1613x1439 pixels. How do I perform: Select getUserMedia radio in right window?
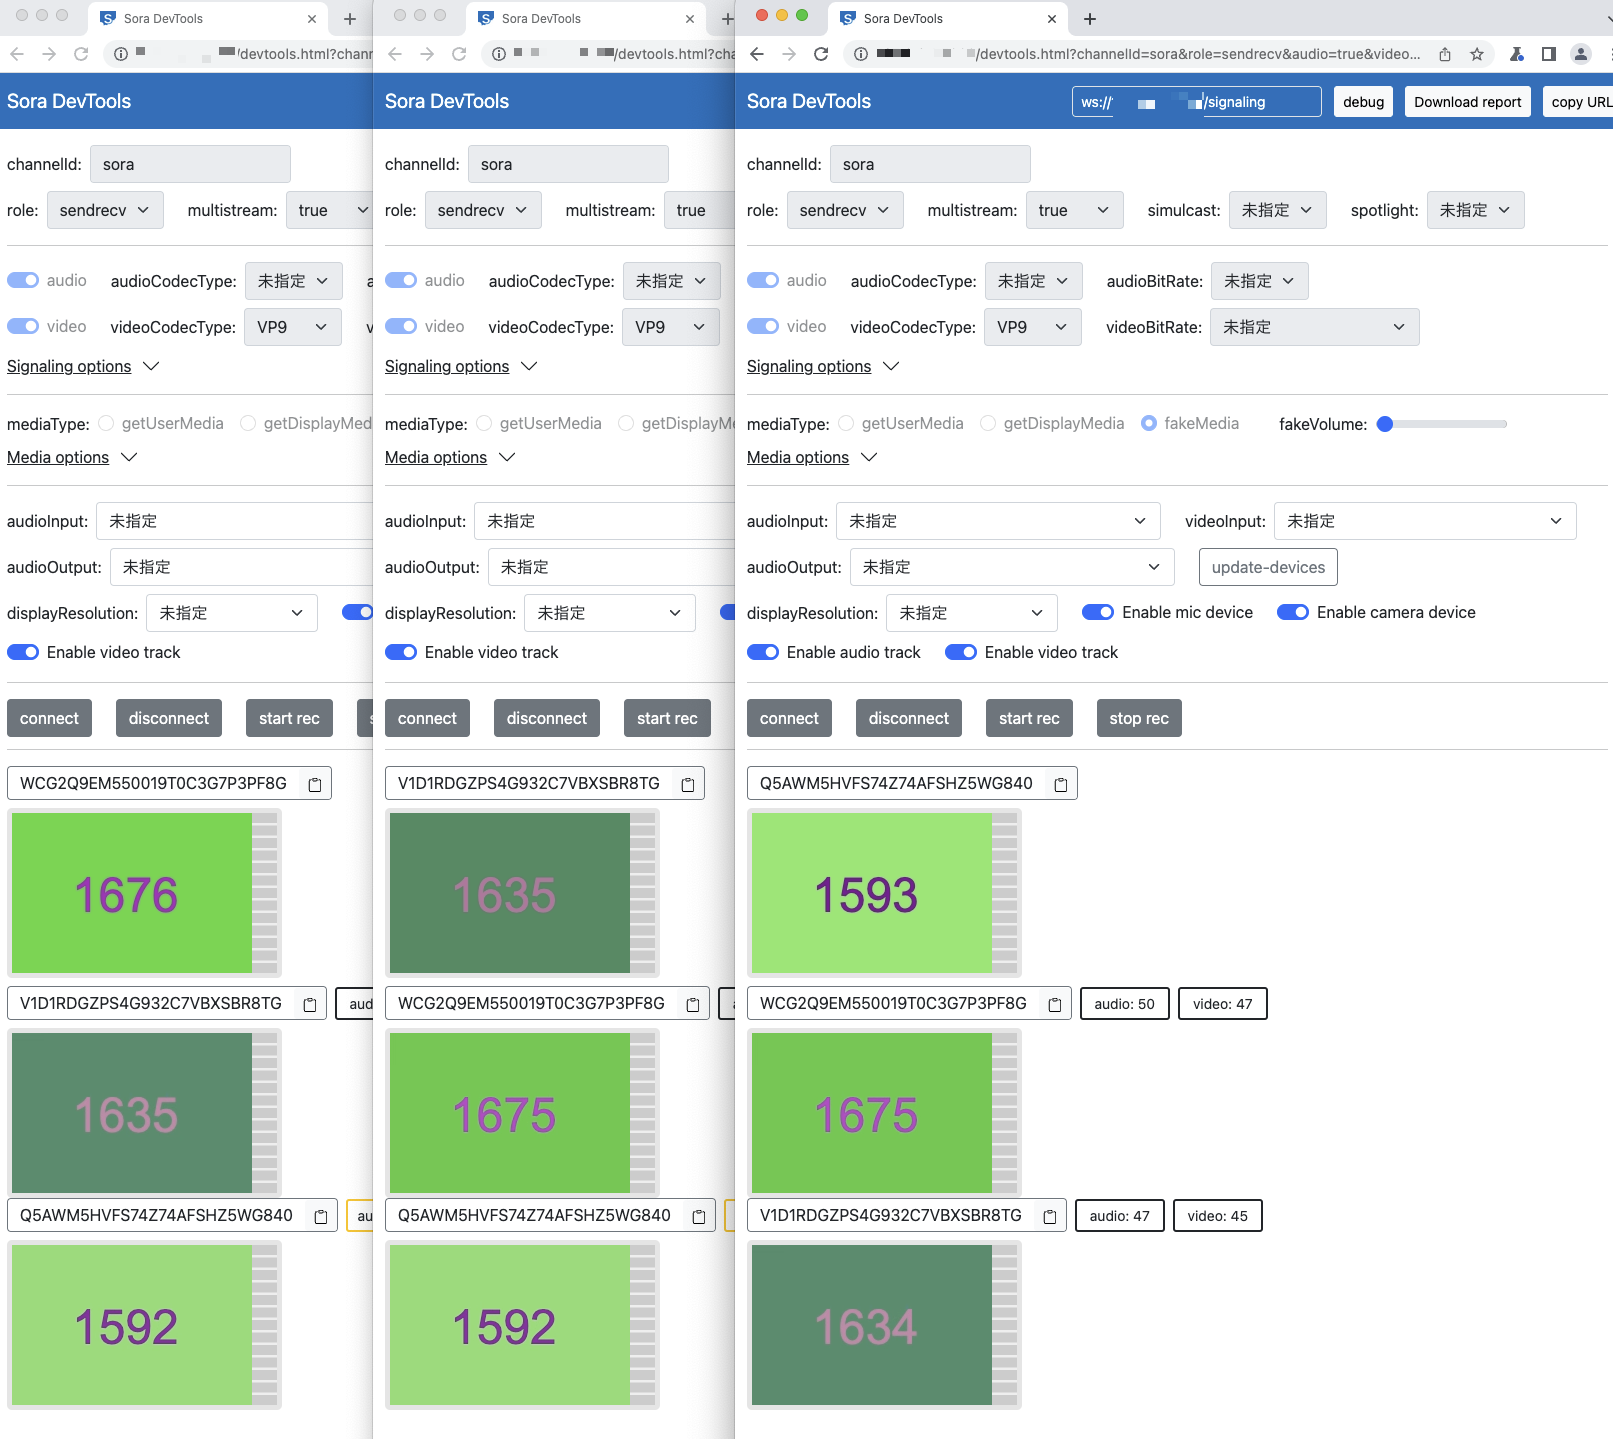point(846,423)
